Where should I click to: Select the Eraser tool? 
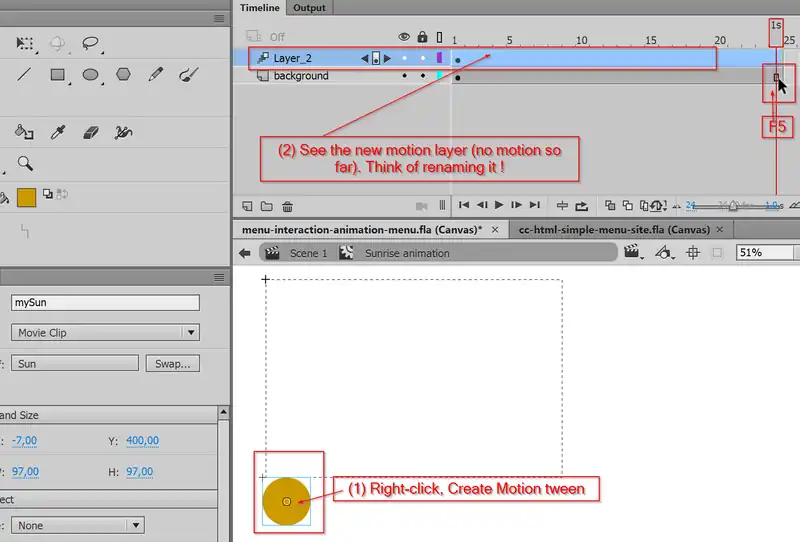tap(90, 131)
